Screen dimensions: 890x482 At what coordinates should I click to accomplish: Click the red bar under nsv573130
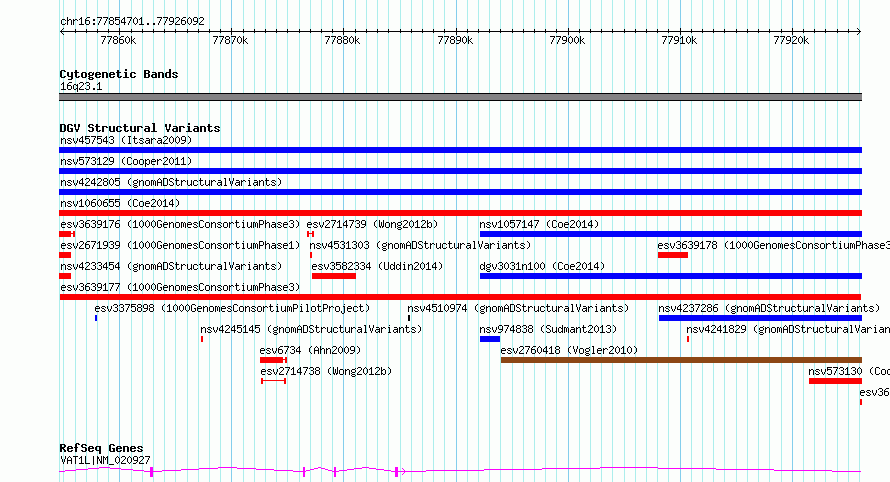836,381
